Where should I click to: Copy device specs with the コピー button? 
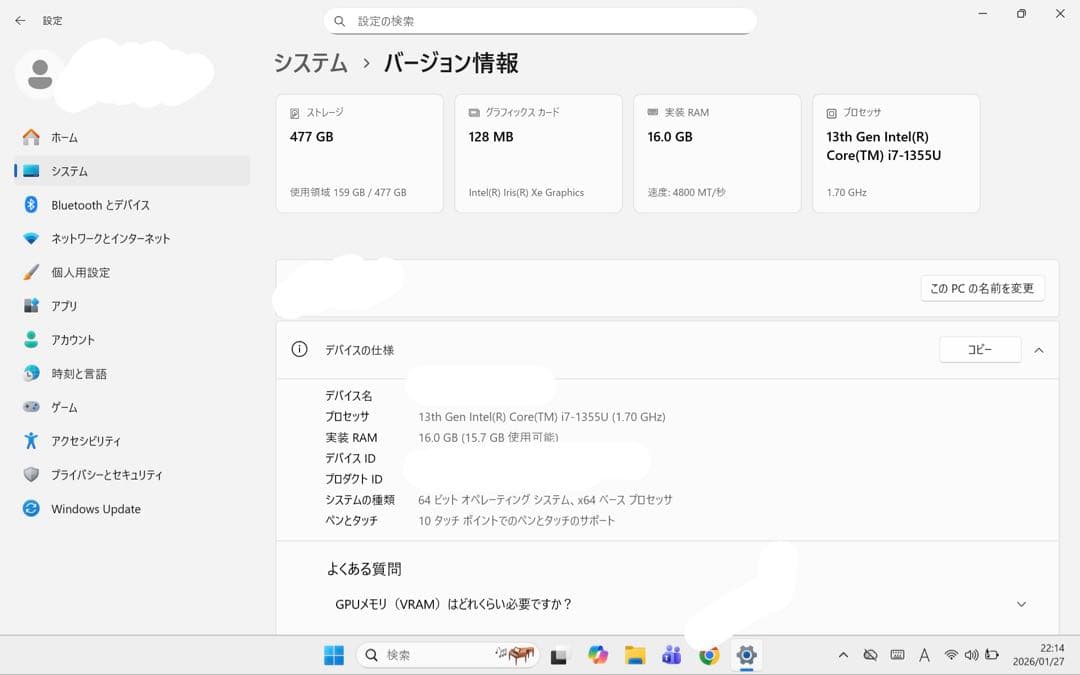coord(979,349)
